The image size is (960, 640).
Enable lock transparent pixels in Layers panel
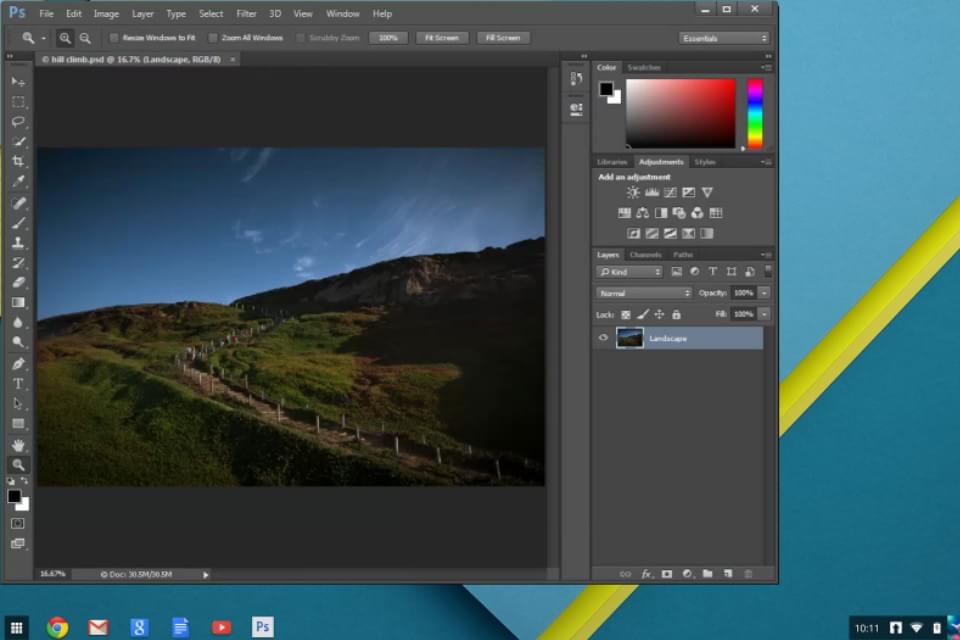point(626,314)
